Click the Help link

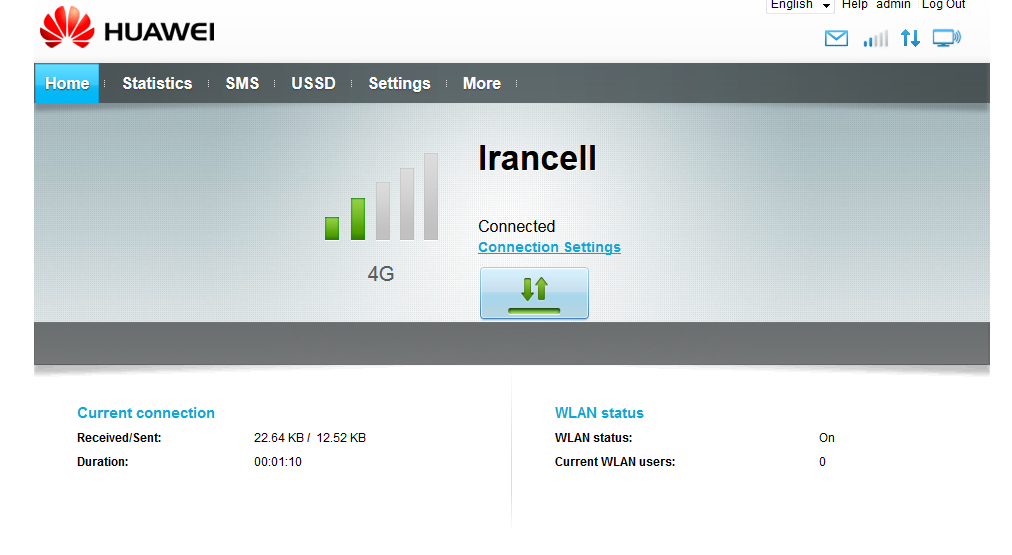[x=854, y=5]
